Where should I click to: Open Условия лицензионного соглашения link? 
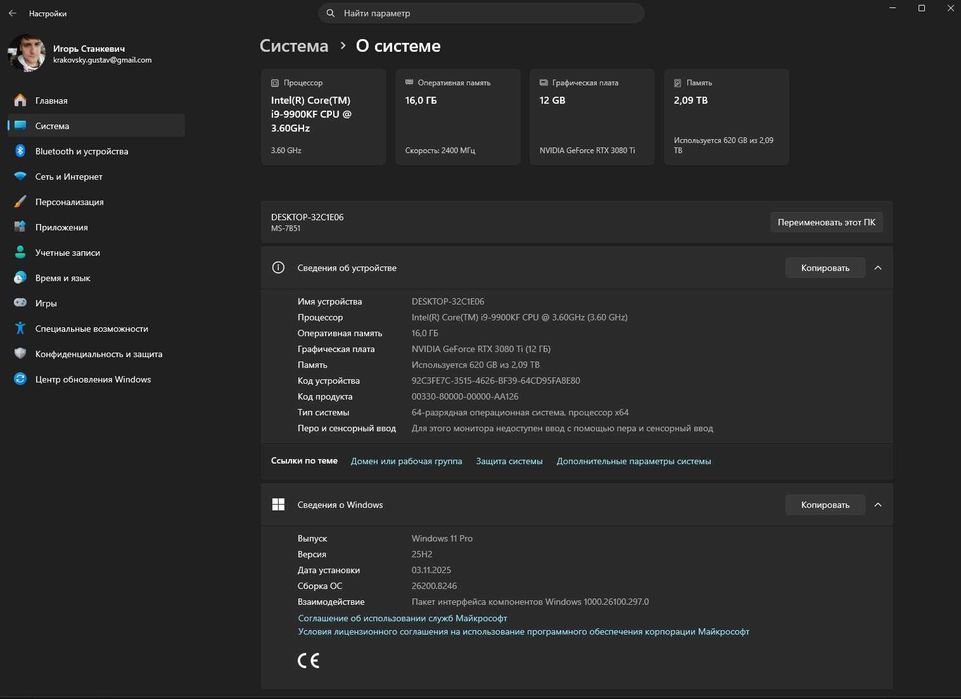tap(523, 632)
